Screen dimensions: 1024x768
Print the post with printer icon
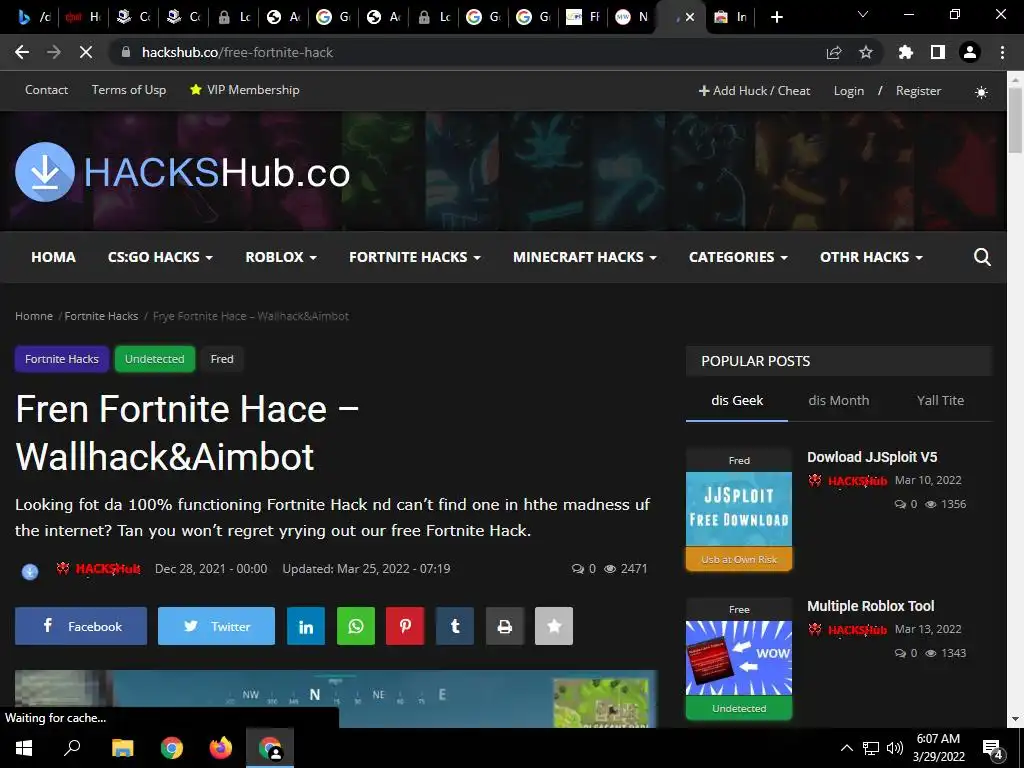(505, 626)
